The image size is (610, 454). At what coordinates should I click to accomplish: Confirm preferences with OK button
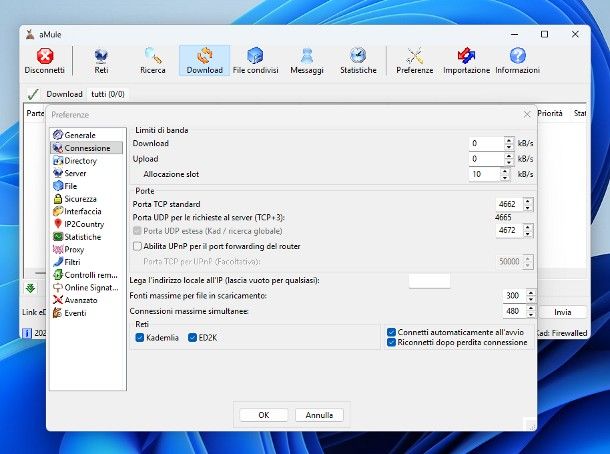[x=264, y=415]
